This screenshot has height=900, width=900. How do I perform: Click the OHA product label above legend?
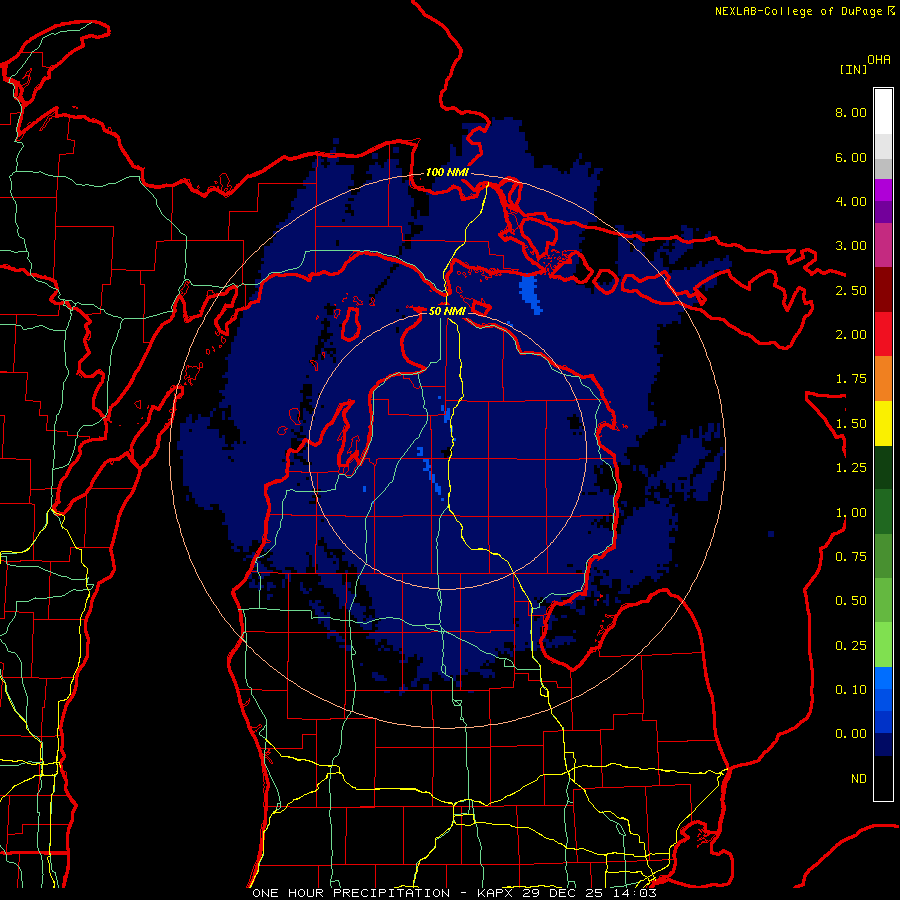pos(879,59)
